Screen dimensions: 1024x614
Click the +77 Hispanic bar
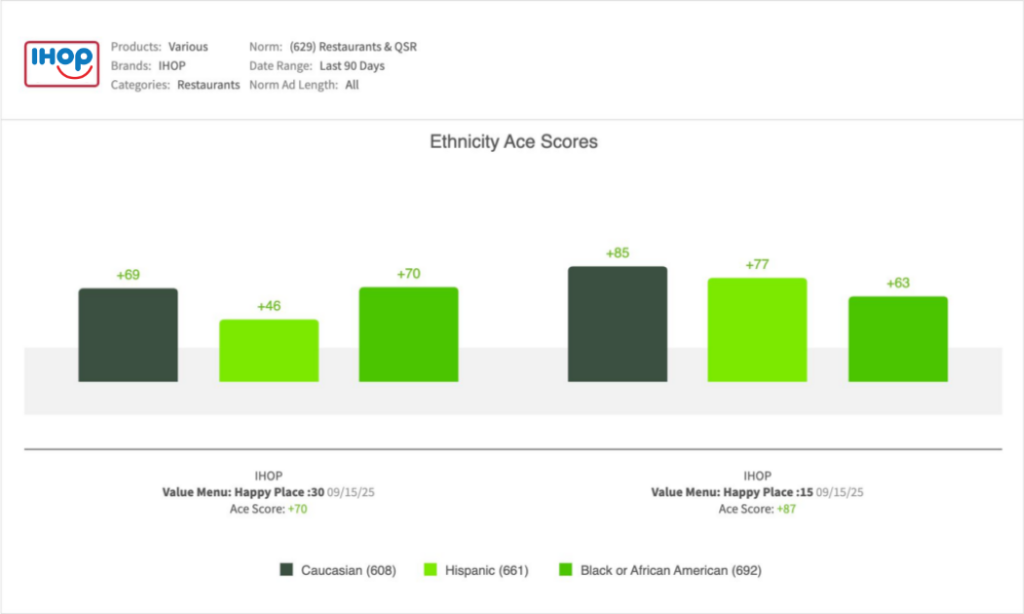757,329
